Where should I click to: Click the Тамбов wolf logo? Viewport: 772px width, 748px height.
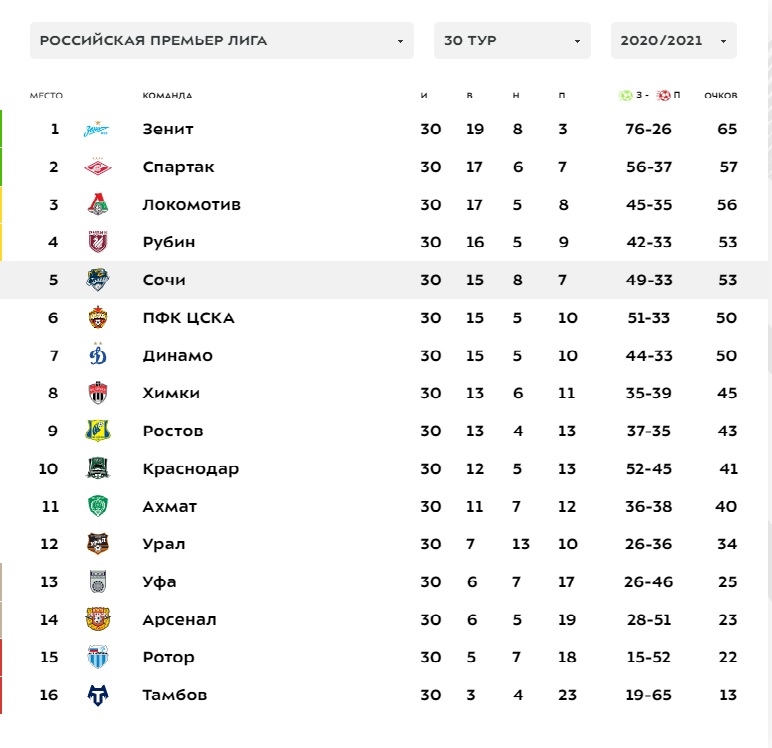tap(97, 695)
